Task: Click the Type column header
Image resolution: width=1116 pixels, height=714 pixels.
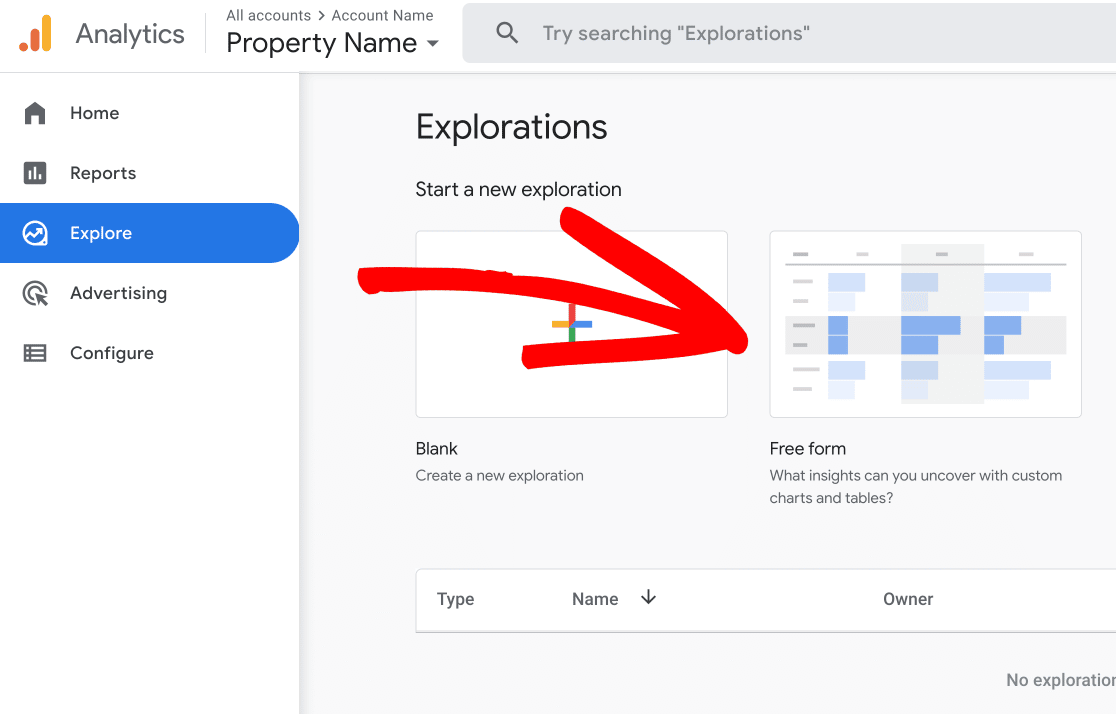Action: [x=455, y=599]
